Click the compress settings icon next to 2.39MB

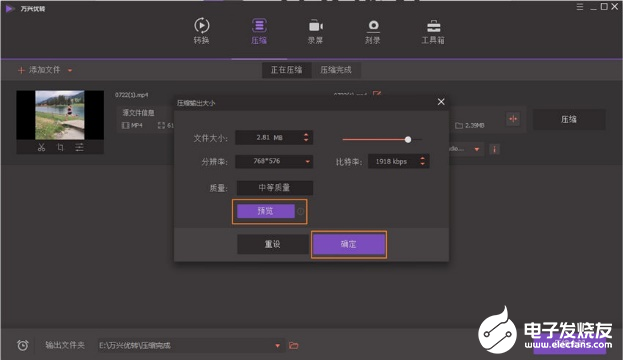click(x=513, y=119)
